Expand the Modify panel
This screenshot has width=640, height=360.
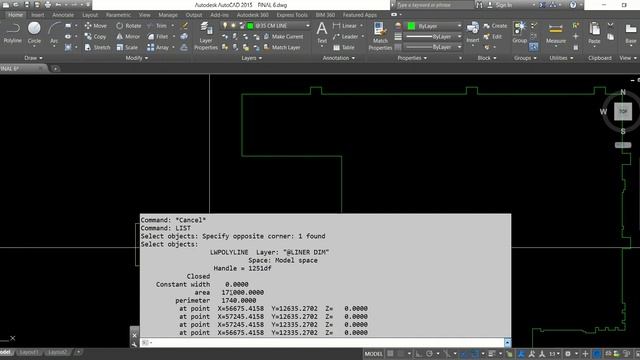point(137,58)
